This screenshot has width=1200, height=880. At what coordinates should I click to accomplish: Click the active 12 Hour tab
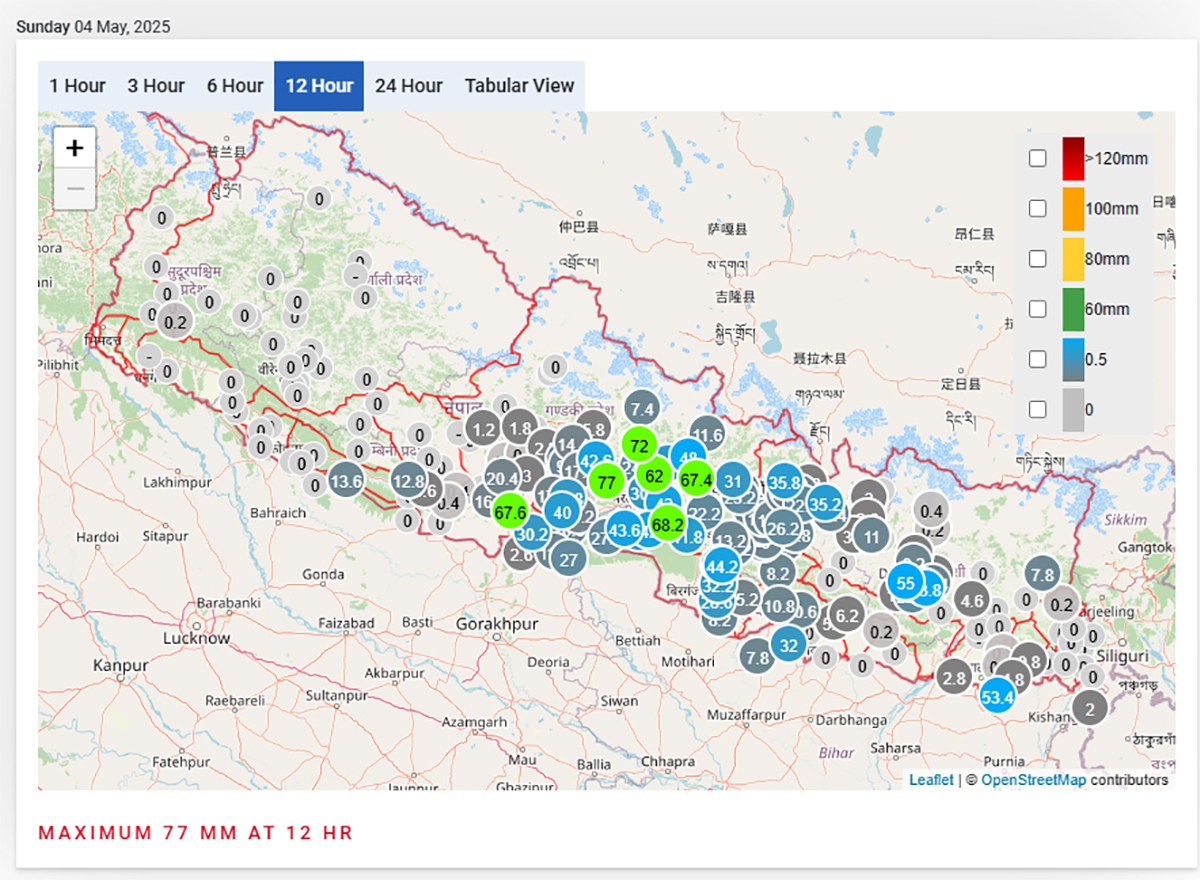(x=319, y=86)
